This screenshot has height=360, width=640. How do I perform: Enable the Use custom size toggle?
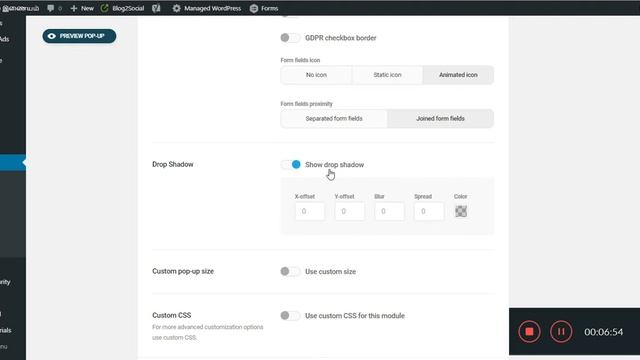coord(290,271)
